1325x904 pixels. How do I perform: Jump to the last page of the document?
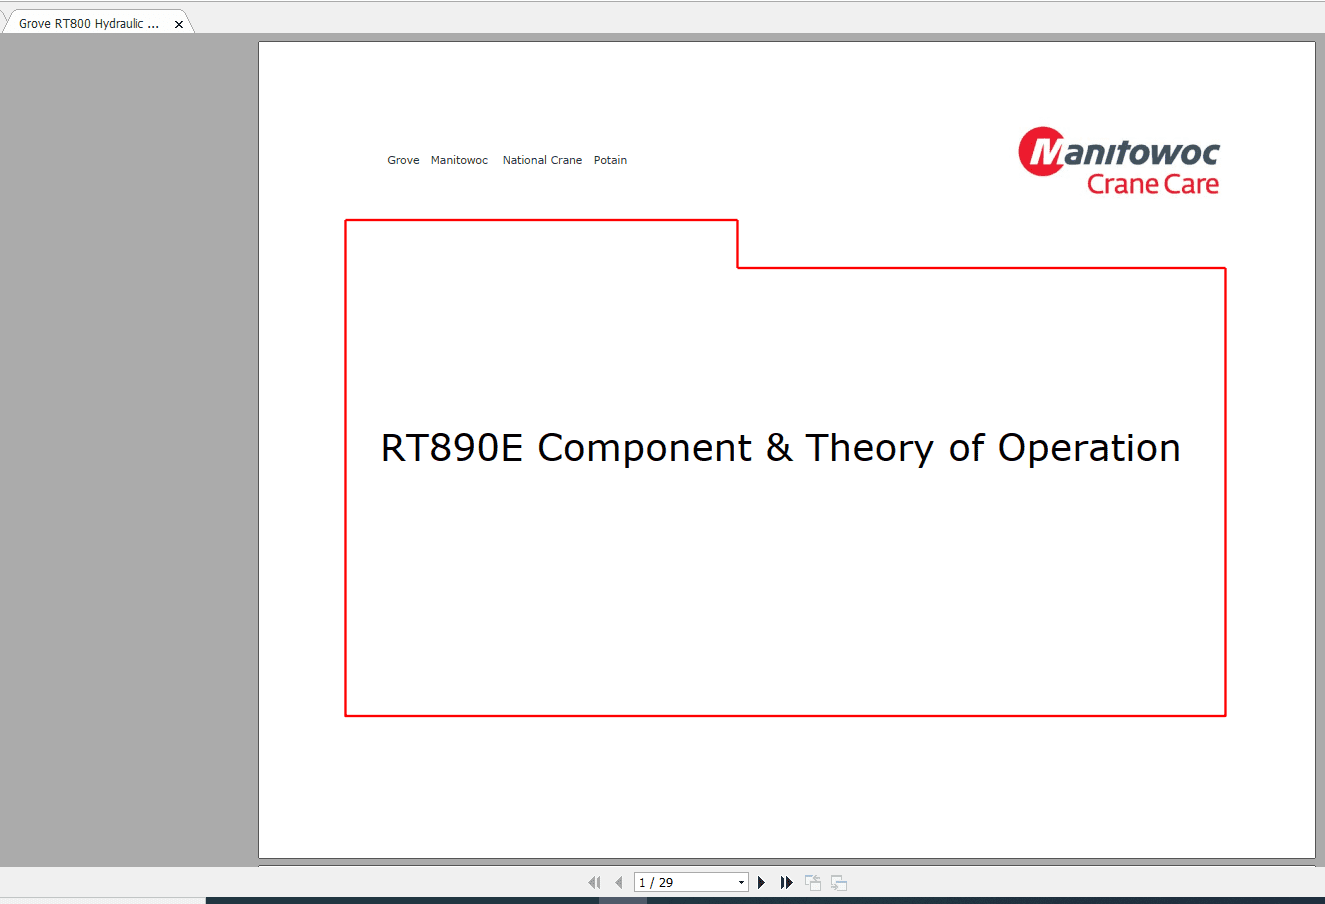click(787, 882)
